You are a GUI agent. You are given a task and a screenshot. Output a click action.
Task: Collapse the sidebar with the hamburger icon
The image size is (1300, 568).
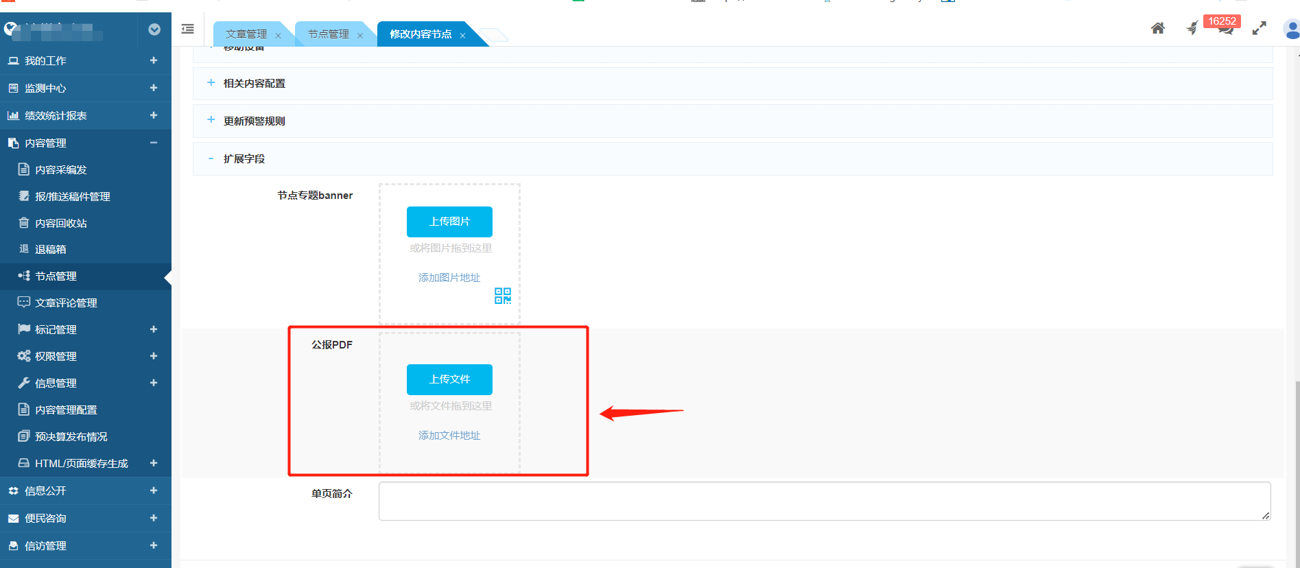[x=187, y=29]
